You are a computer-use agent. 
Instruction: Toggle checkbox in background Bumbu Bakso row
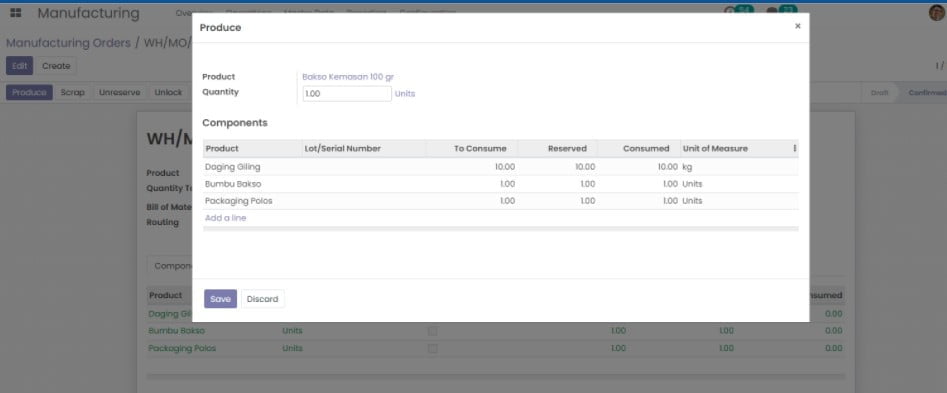(x=432, y=331)
